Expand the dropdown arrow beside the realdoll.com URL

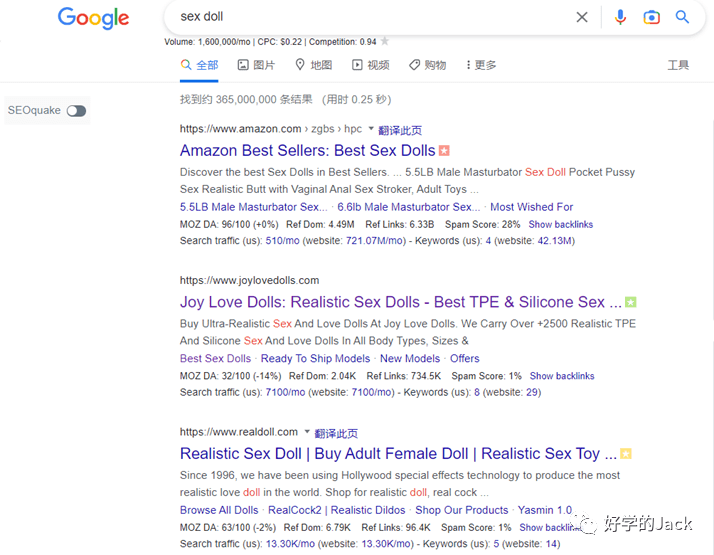(307, 431)
